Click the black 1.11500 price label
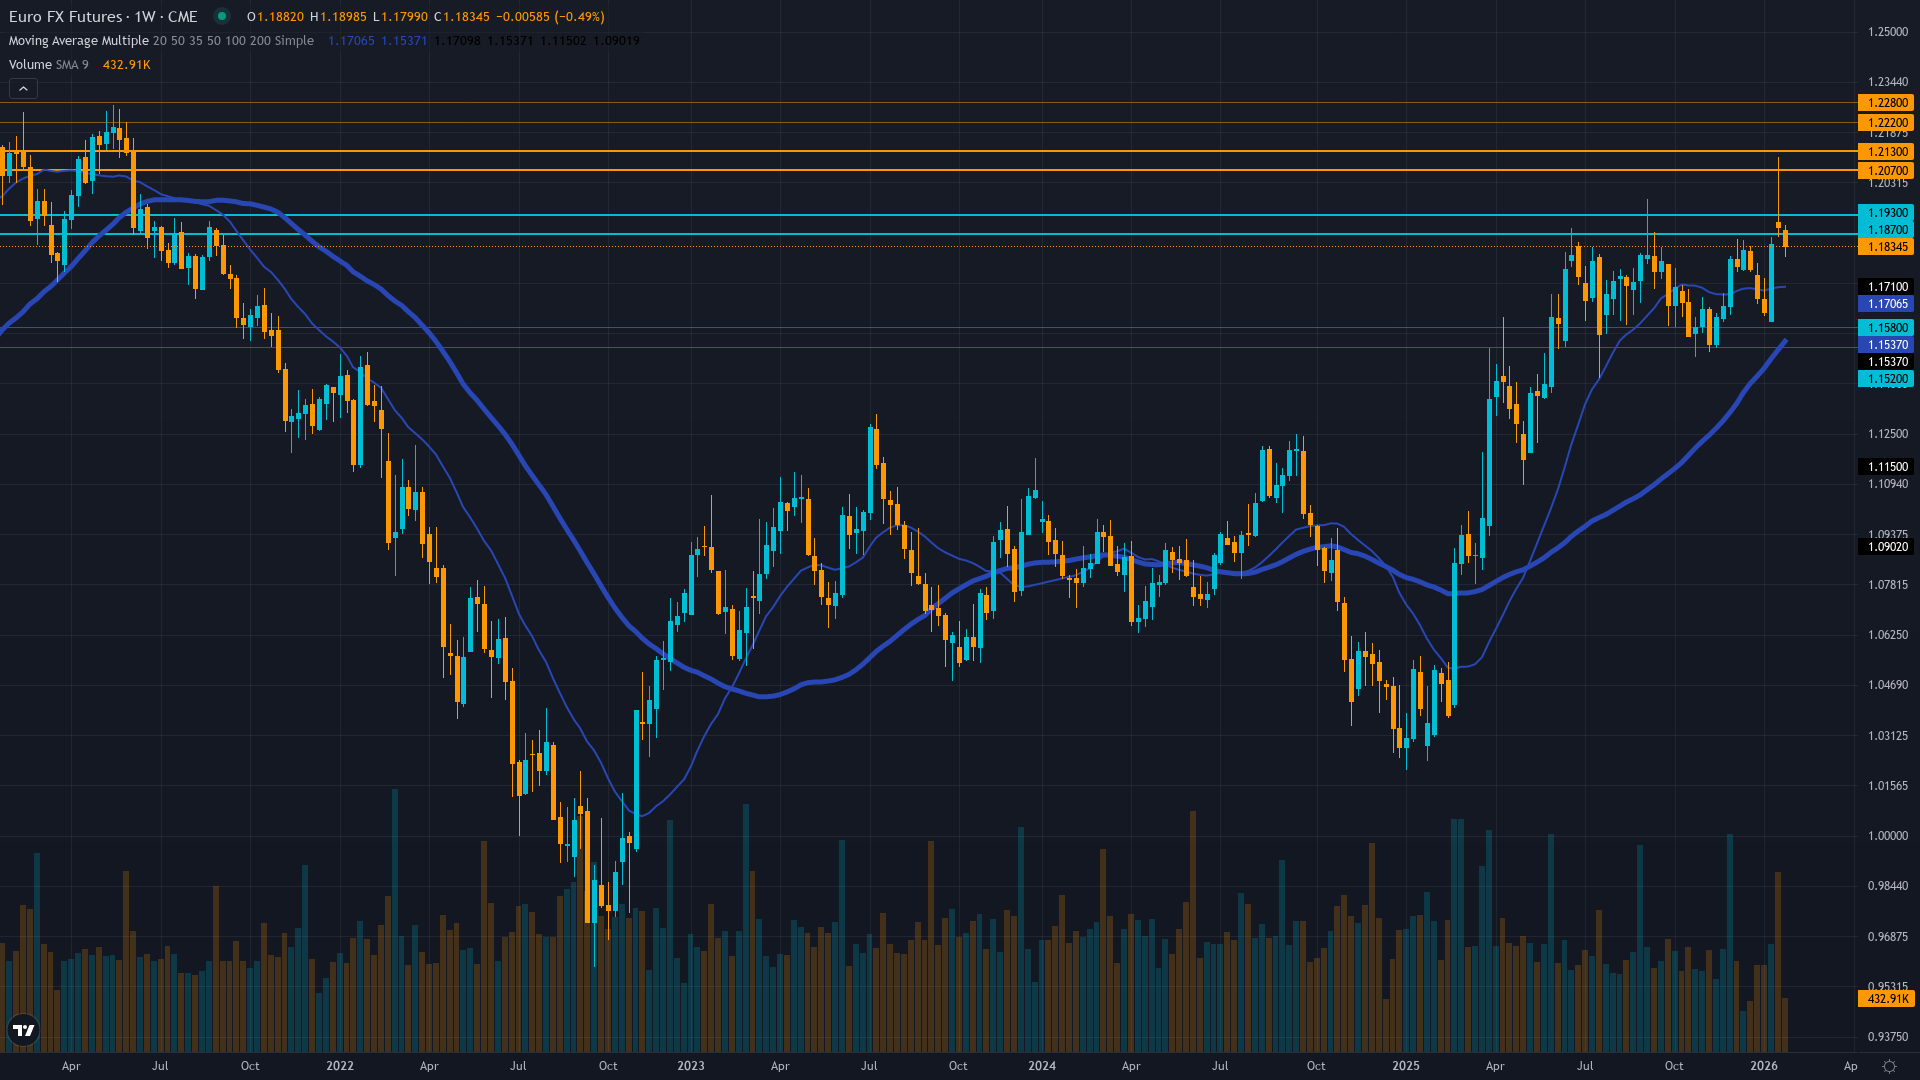This screenshot has width=1920, height=1080. [x=1886, y=467]
